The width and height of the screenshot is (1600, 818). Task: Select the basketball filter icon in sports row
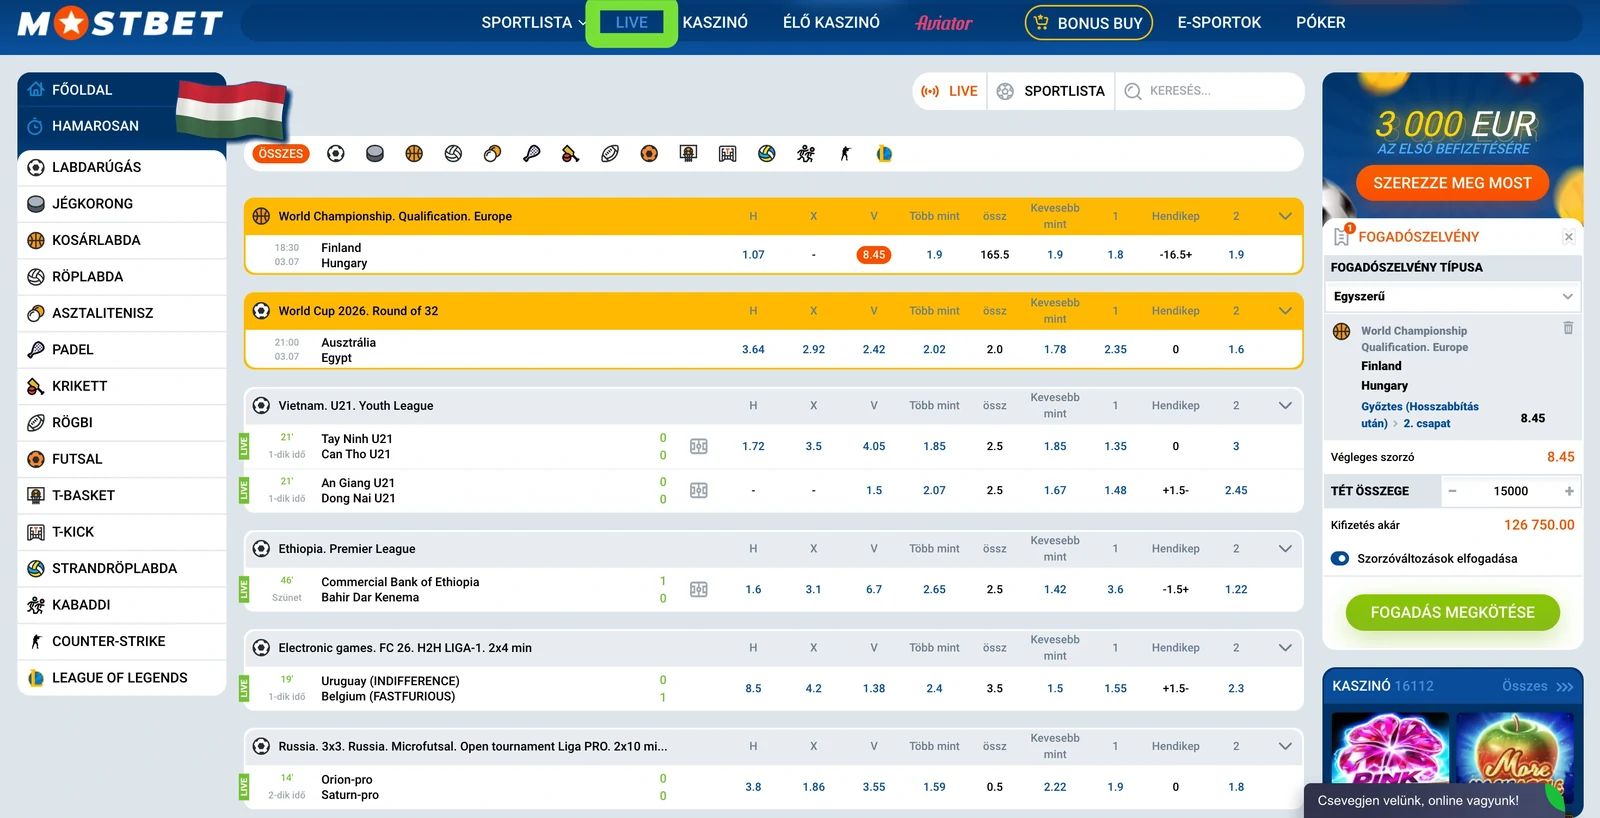pos(414,154)
